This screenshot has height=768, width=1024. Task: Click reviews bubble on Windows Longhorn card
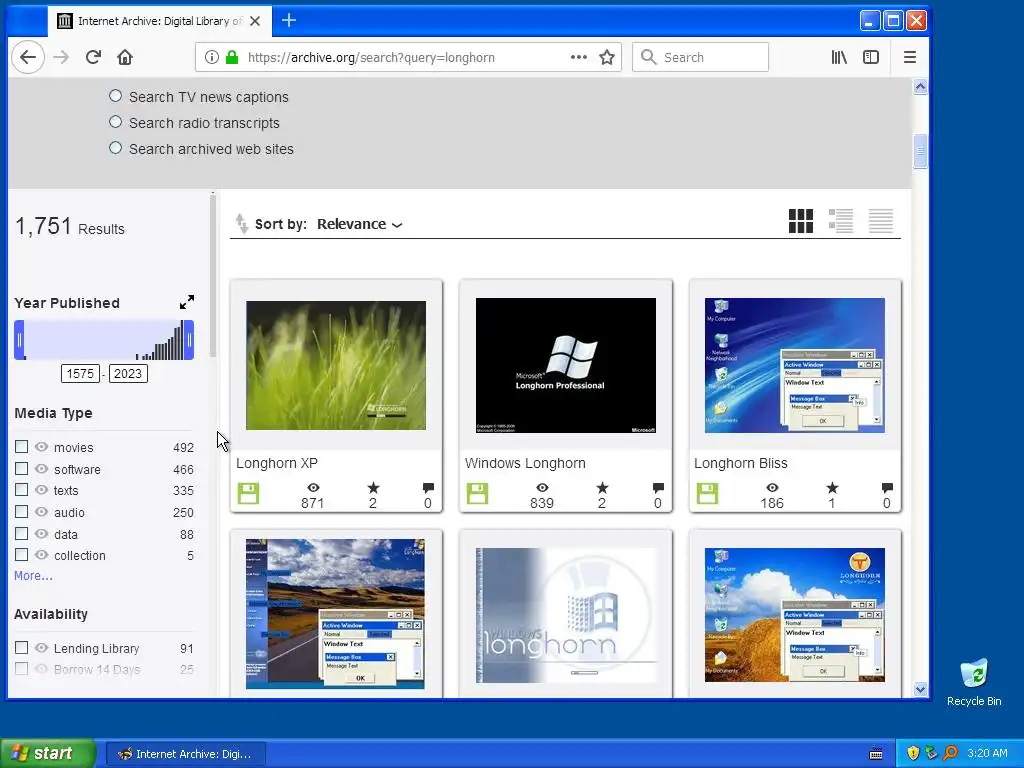coord(658,488)
